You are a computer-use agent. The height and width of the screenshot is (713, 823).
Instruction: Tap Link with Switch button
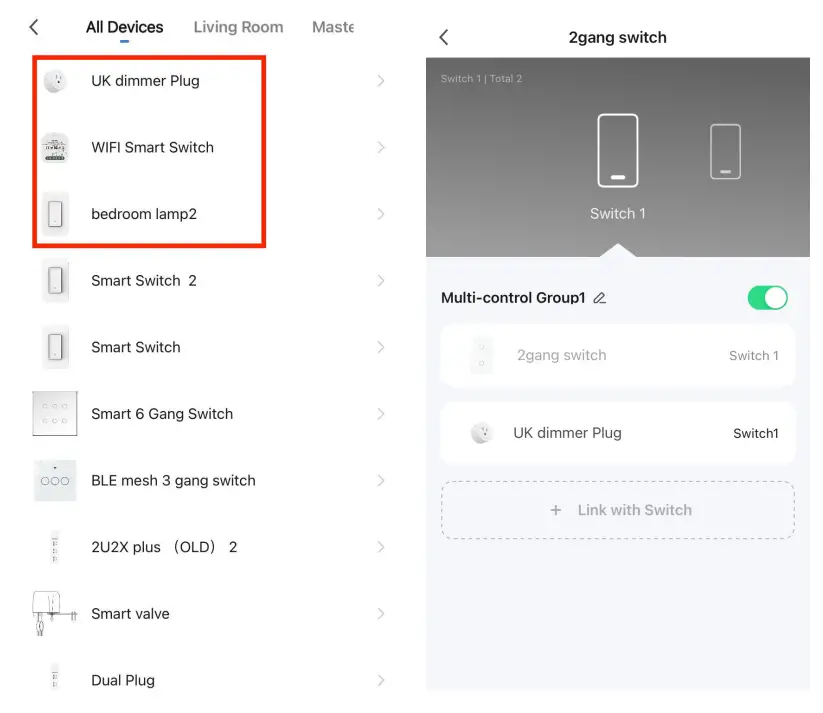[x=618, y=510]
